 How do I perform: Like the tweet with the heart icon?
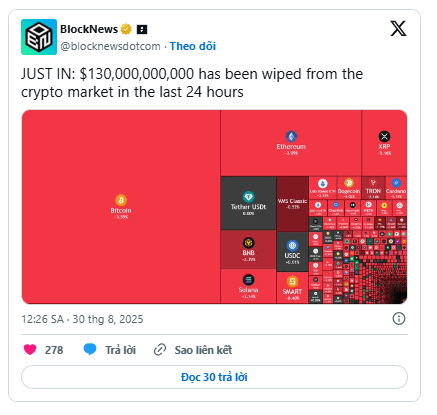[x=30, y=350]
